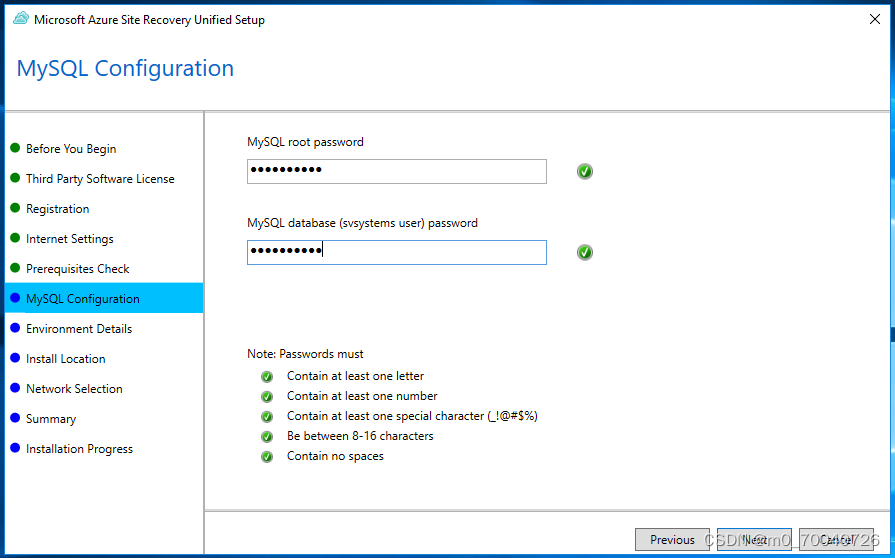Select the Registration step
Viewport: 895px width, 558px height.
coord(58,209)
